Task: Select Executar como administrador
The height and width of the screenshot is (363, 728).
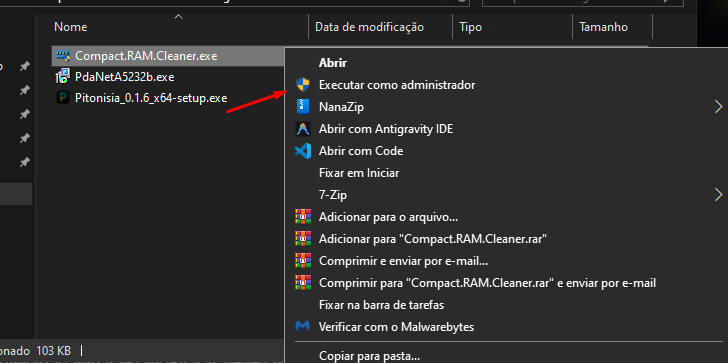Action: point(397,85)
